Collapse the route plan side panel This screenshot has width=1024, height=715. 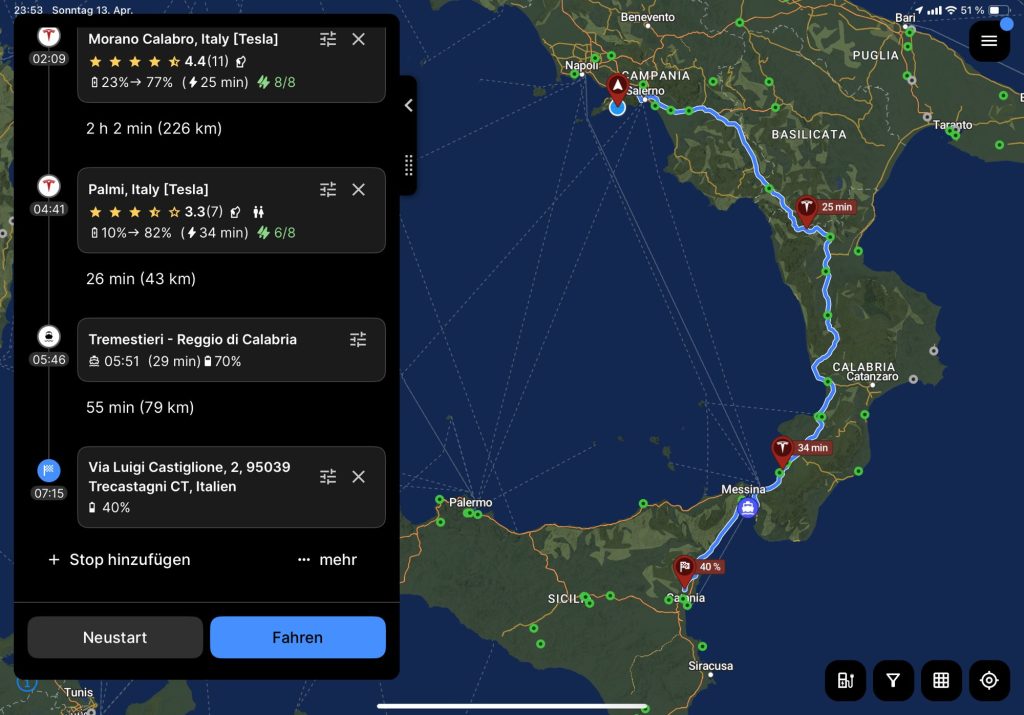tap(409, 105)
